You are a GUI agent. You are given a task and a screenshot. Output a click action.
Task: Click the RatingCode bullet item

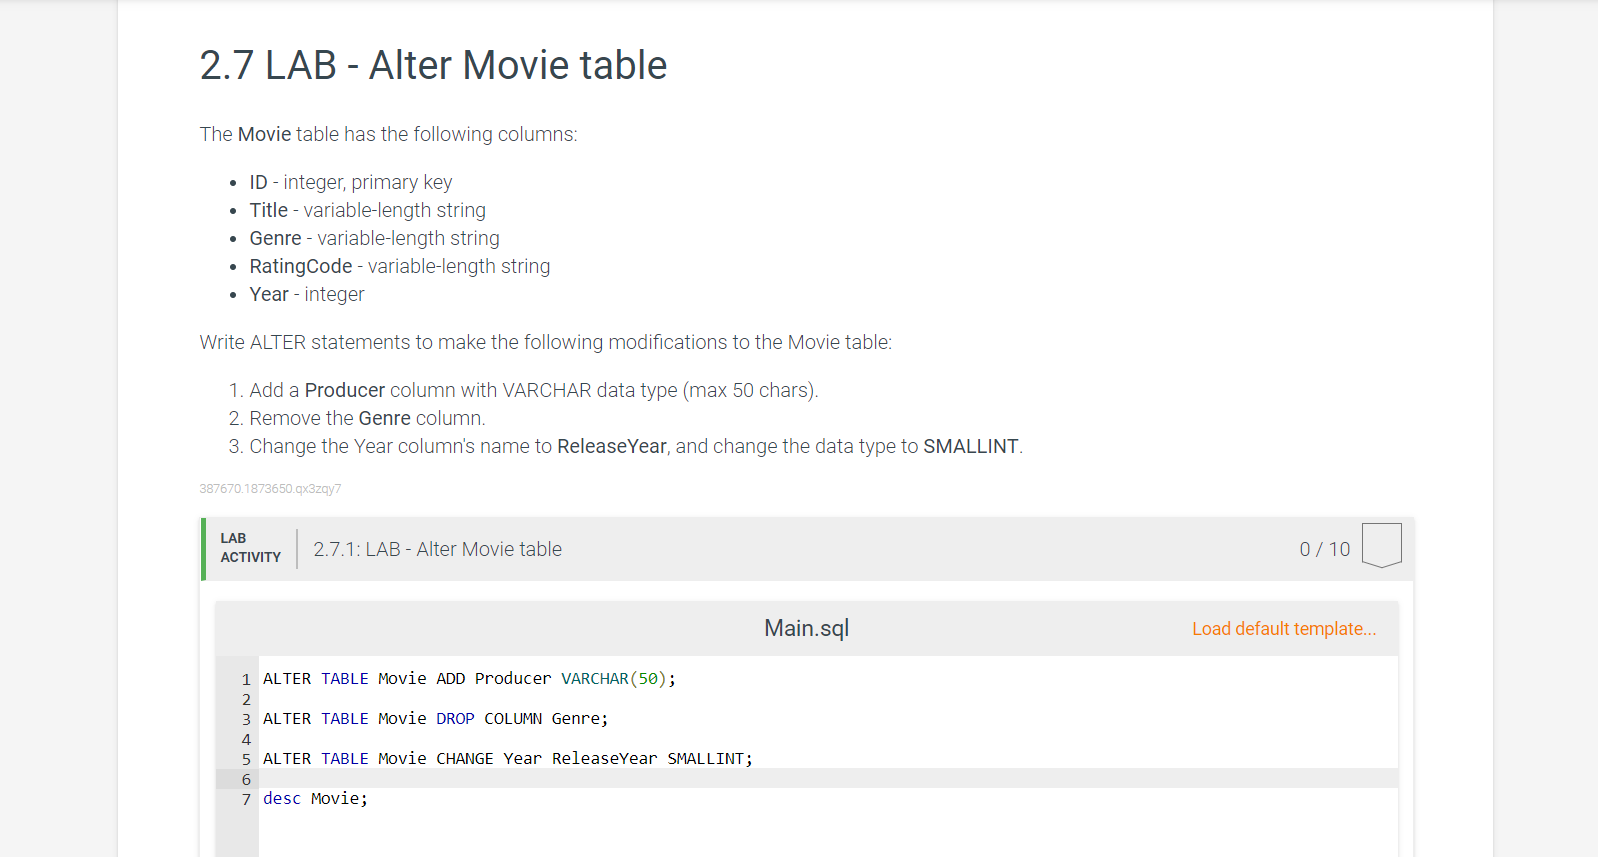tap(399, 267)
